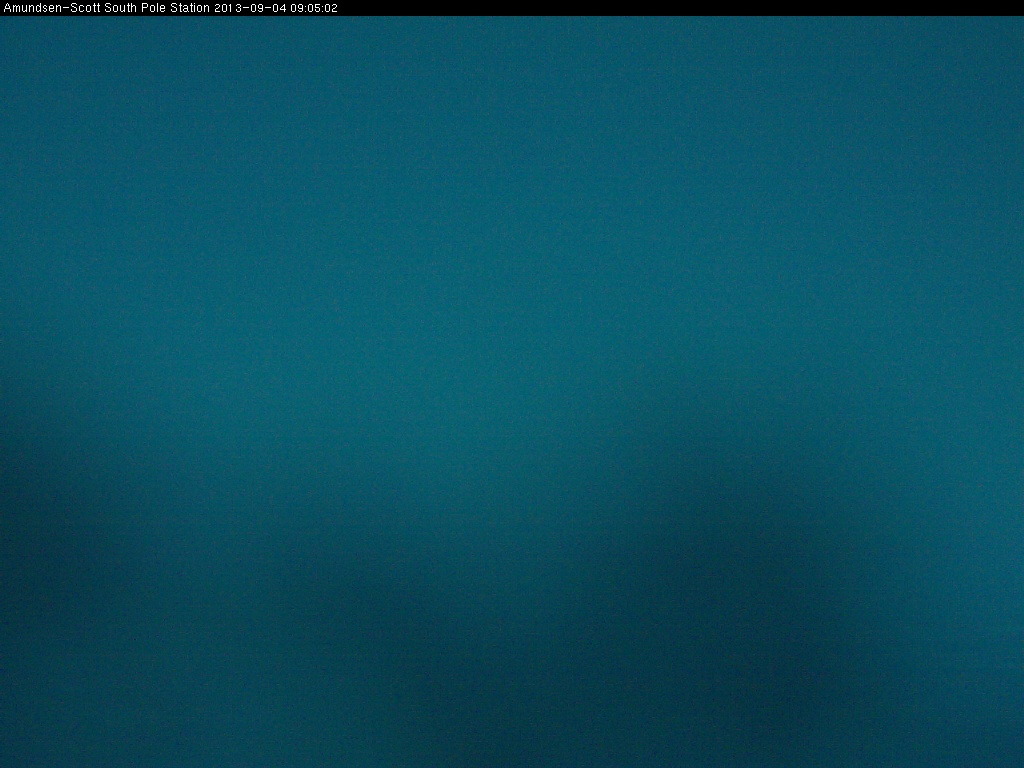Viewport: 1024px width, 768px height.
Task: Select the date 2013-09-04 in the overlay
Action: click(x=243, y=8)
